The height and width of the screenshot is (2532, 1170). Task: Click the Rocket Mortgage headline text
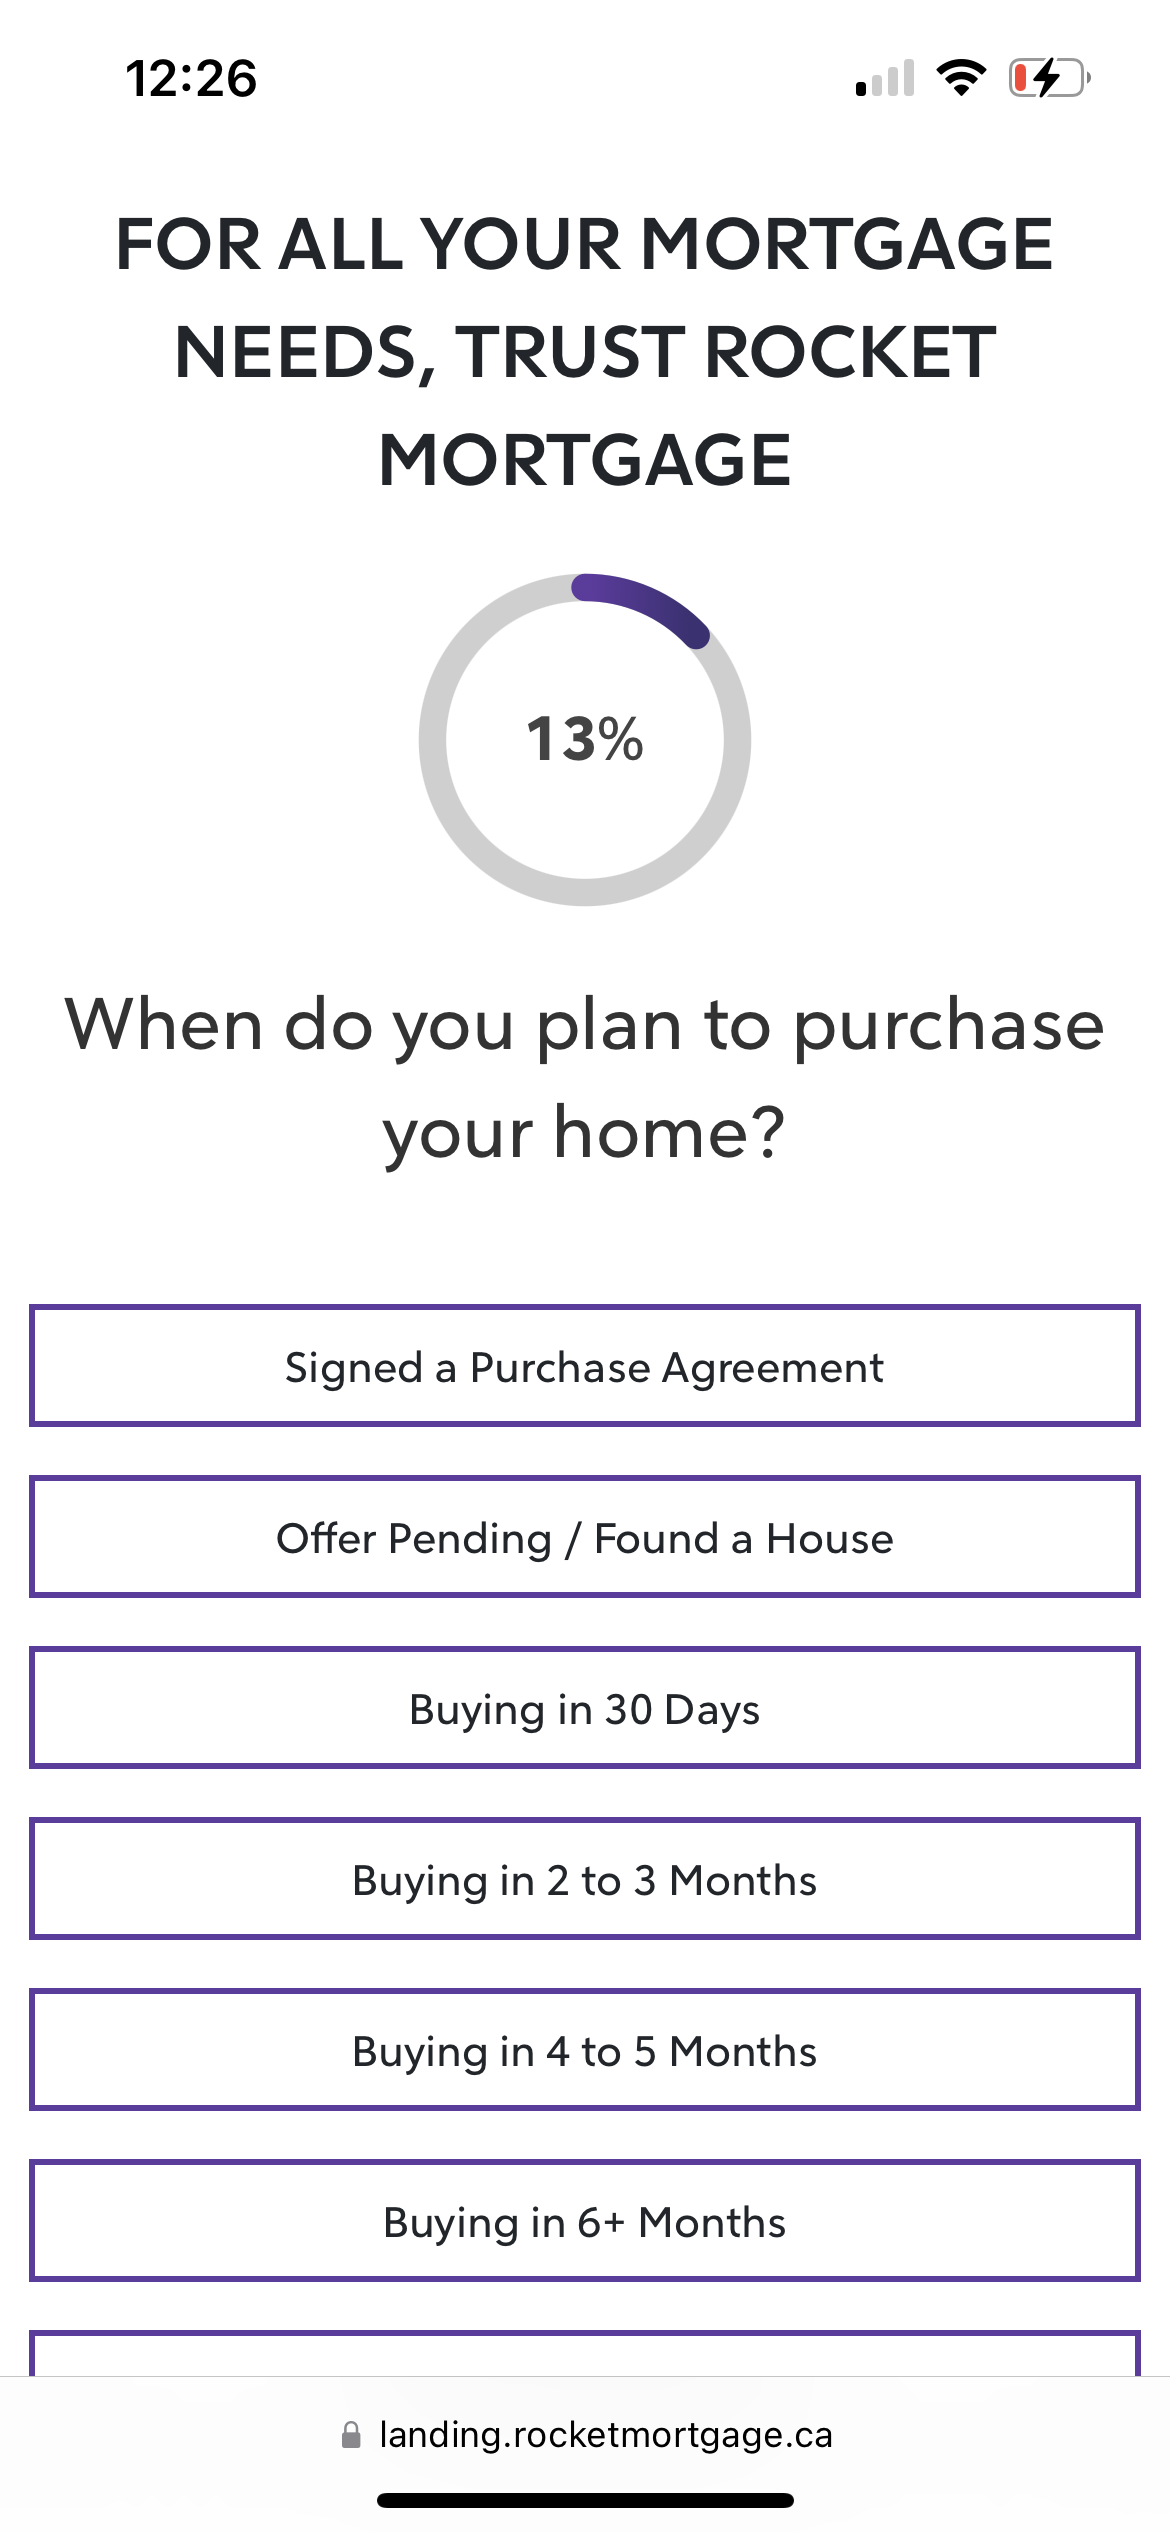click(585, 352)
